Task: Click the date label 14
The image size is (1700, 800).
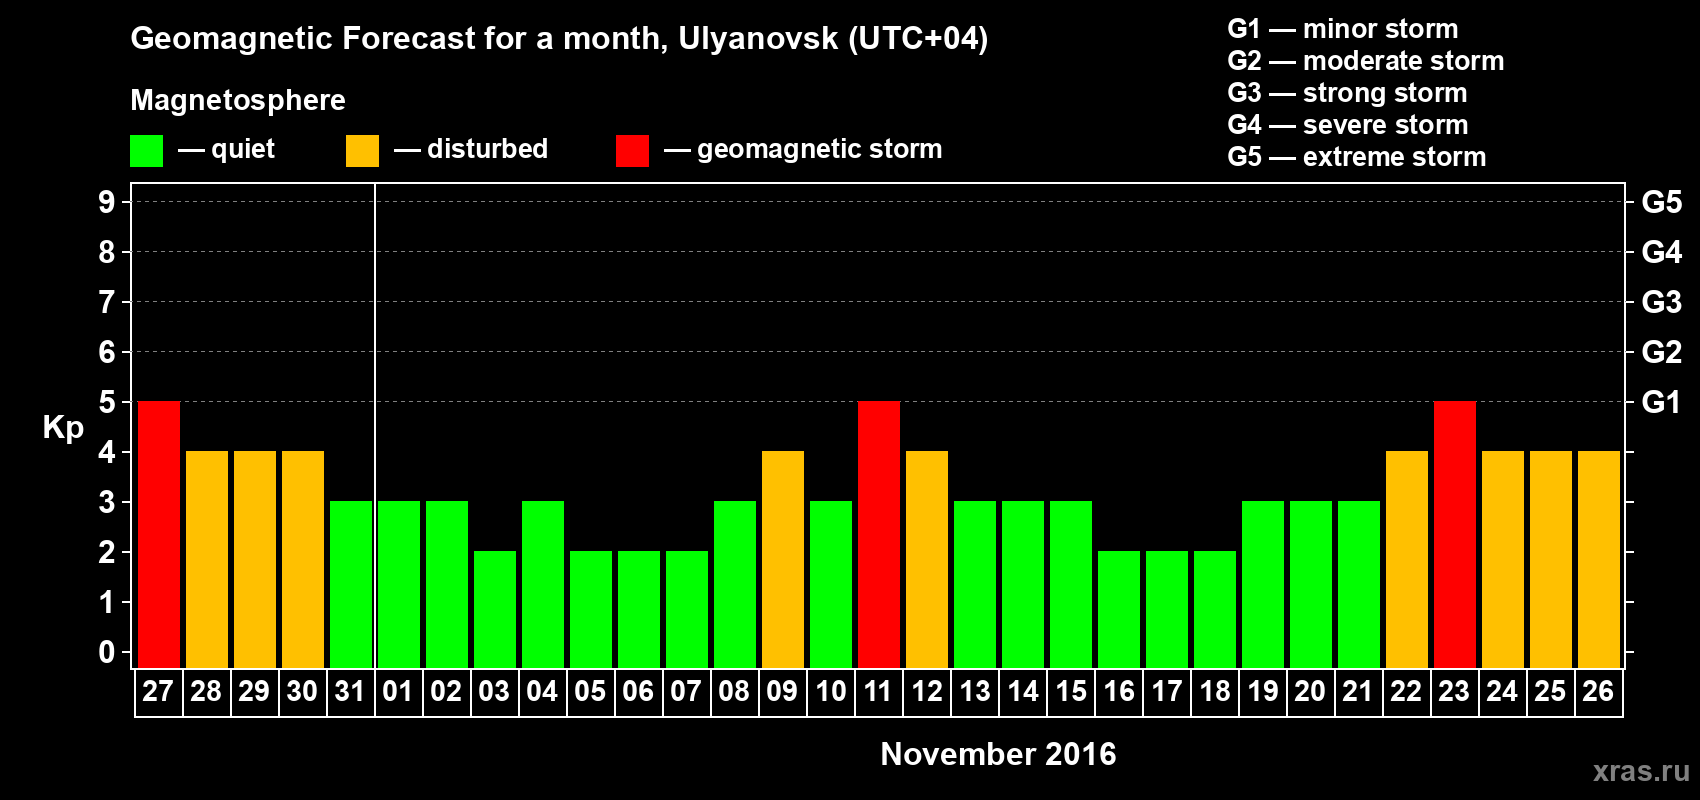Action: [1022, 691]
